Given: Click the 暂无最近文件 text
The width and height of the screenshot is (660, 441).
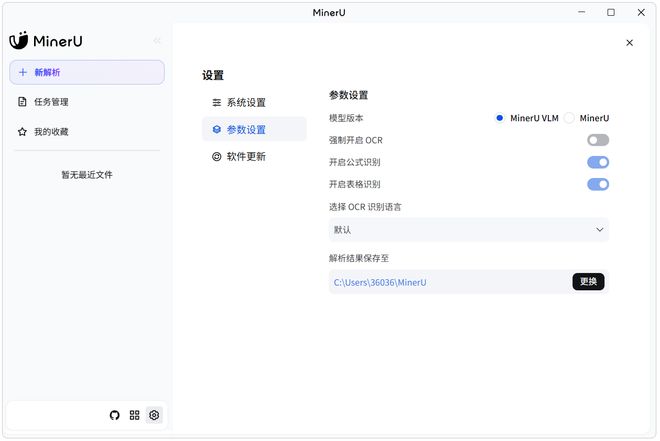Looking at the screenshot, I should (x=87, y=175).
